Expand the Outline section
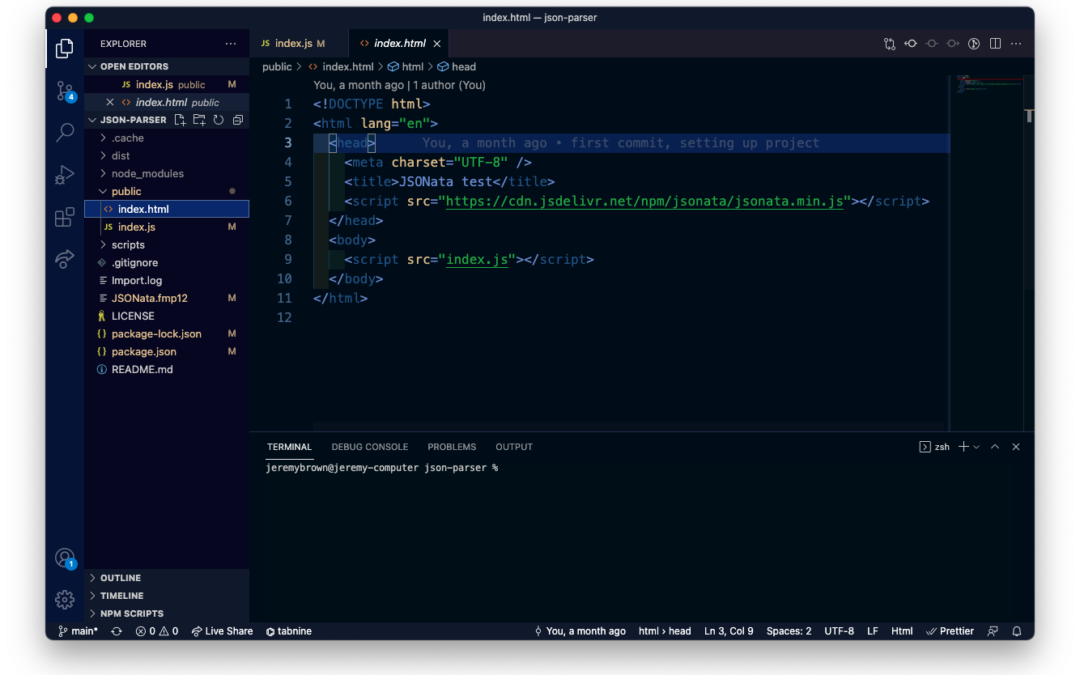1080x675 pixels. click(x=167, y=578)
